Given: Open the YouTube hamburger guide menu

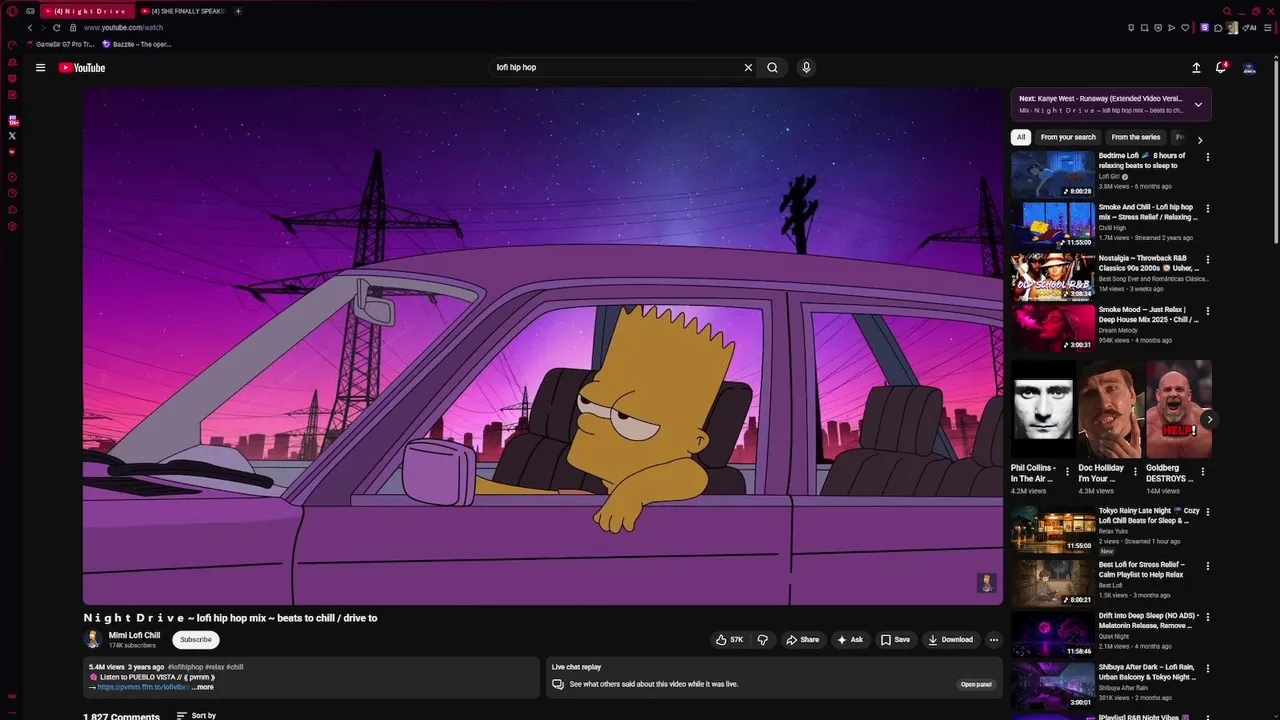Looking at the screenshot, I should 40,68.
